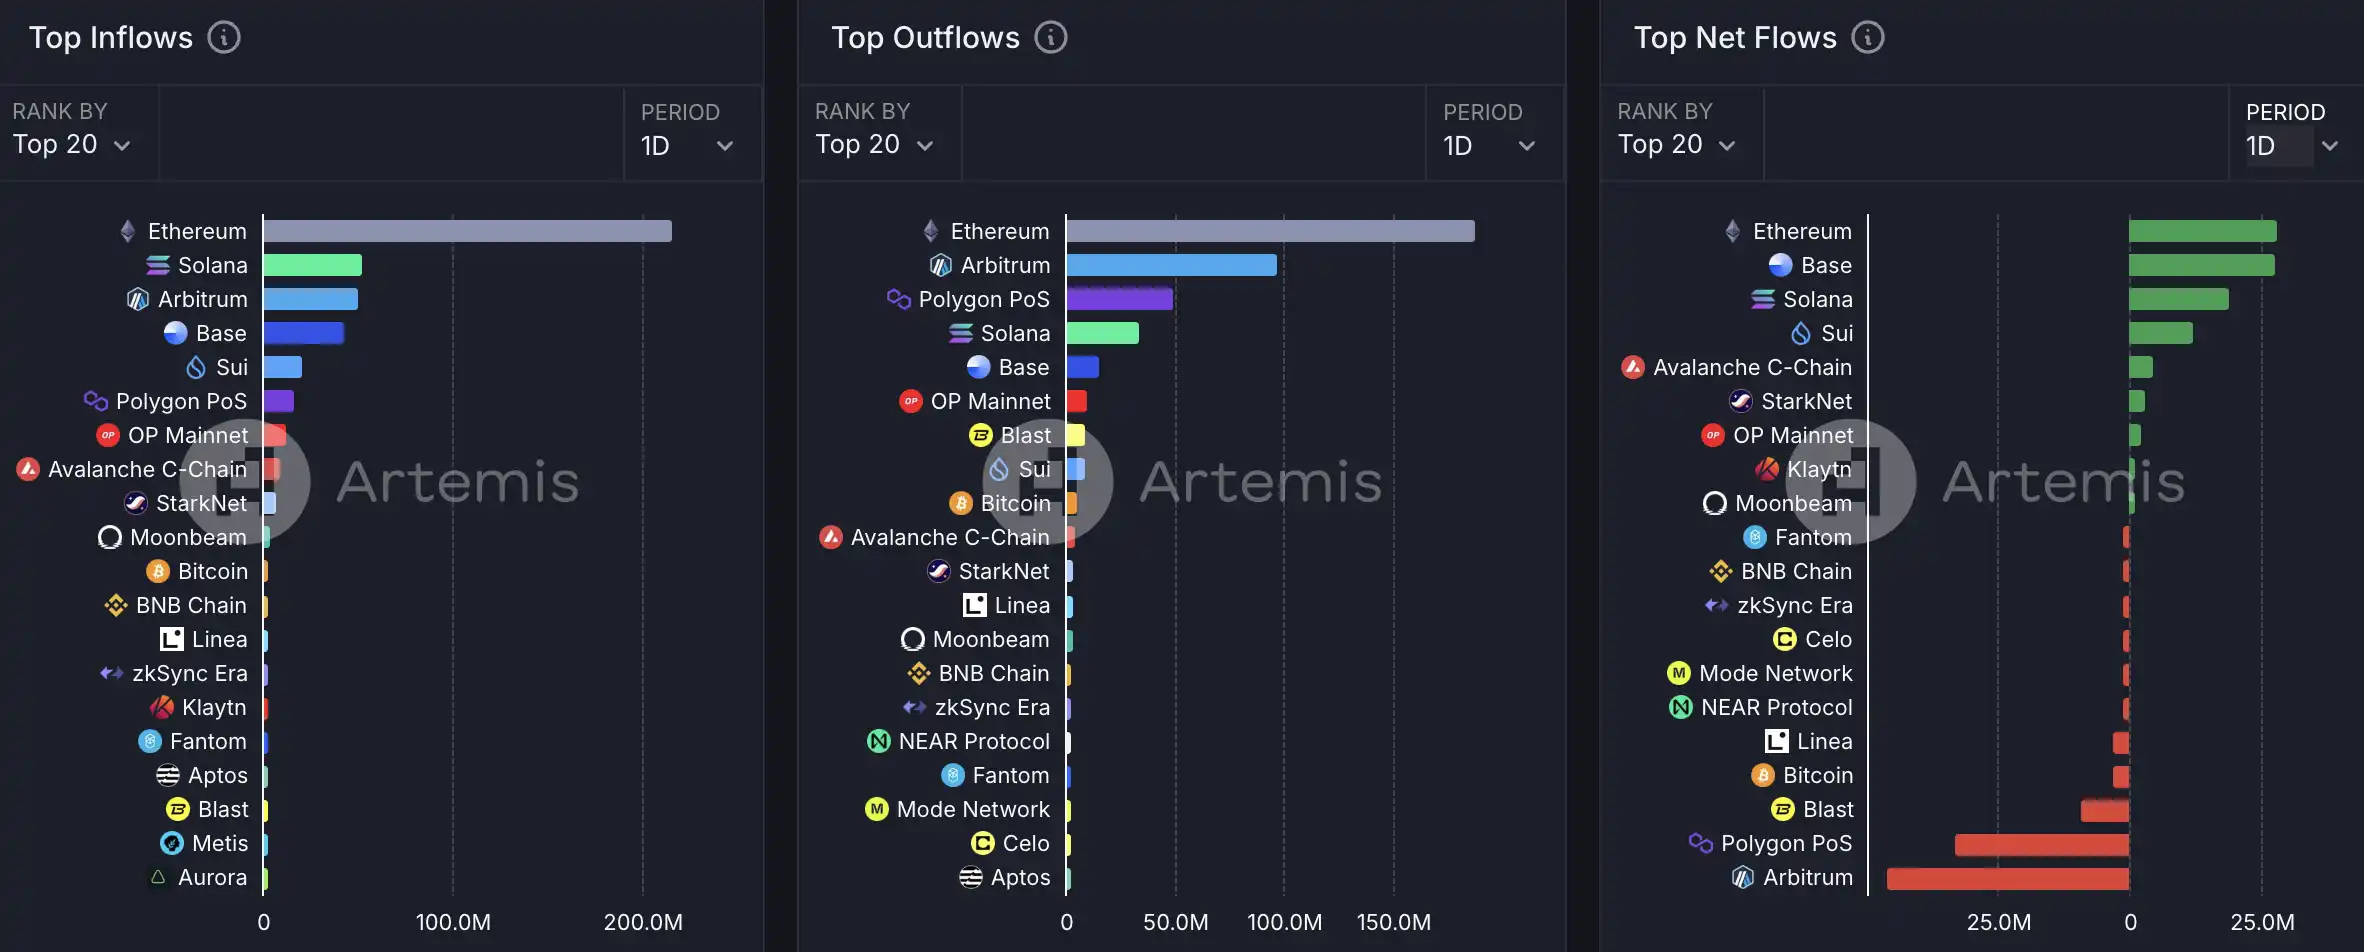Open the Rank By dropdown in Top Inflows

click(72, 145)
